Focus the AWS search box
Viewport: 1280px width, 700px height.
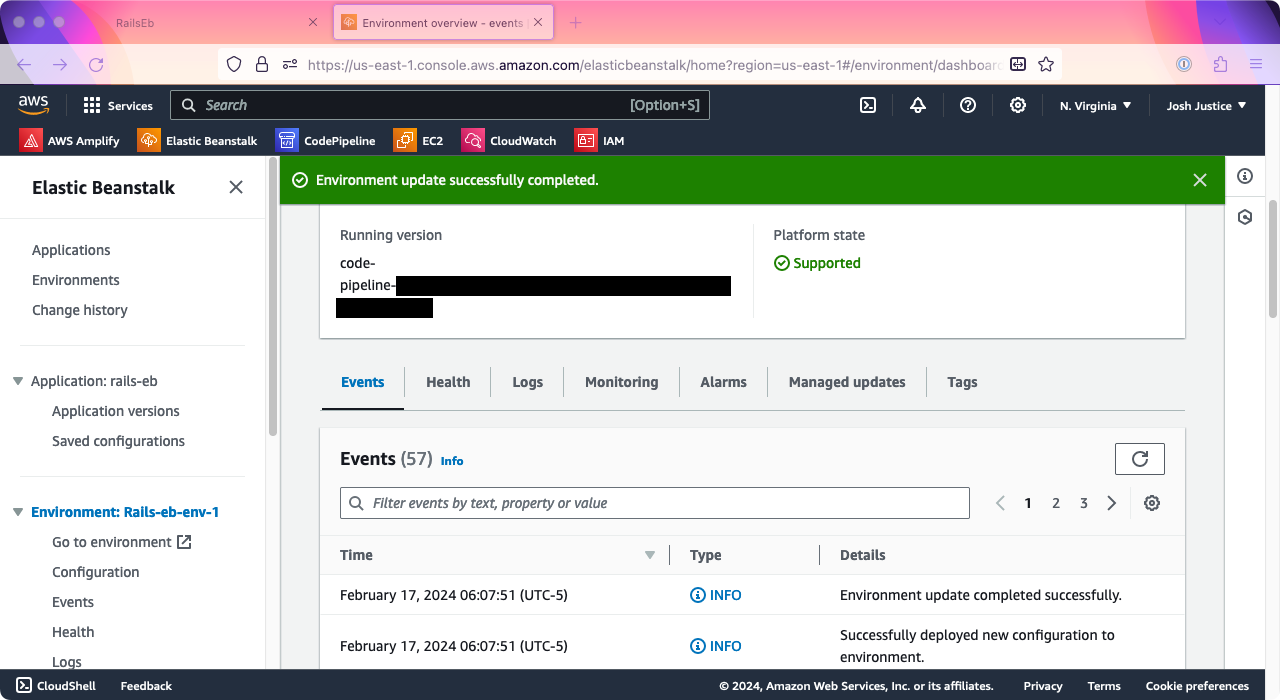[440, 105]
